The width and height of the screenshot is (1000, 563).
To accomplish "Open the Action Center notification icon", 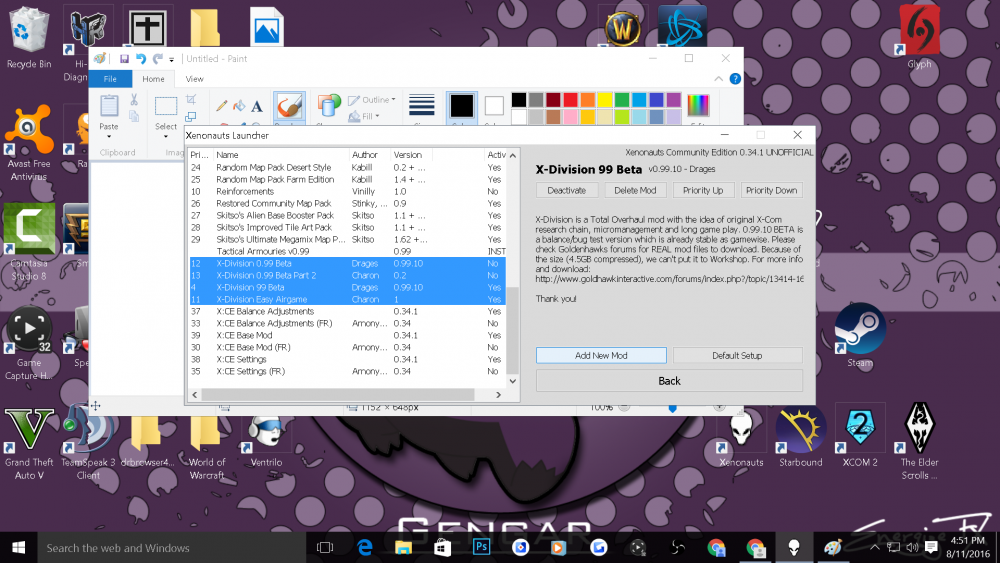I will (931, 547).
